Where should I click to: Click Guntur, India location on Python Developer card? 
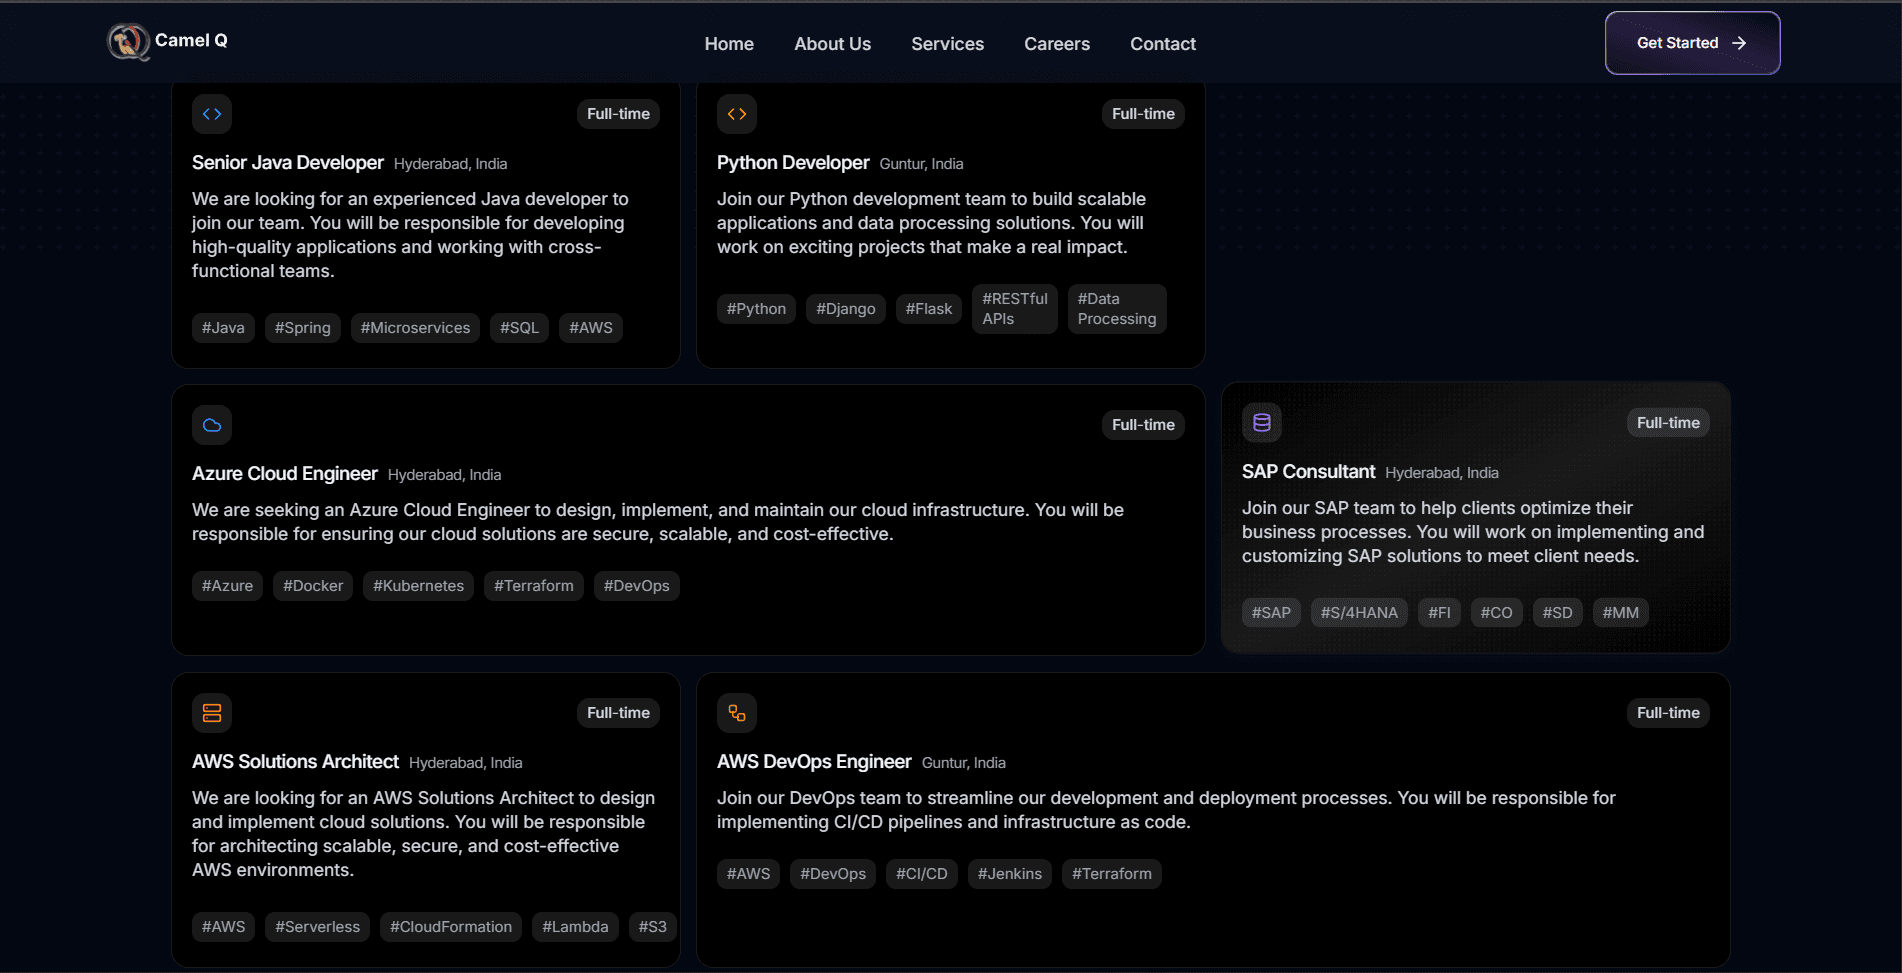point(921,164)
